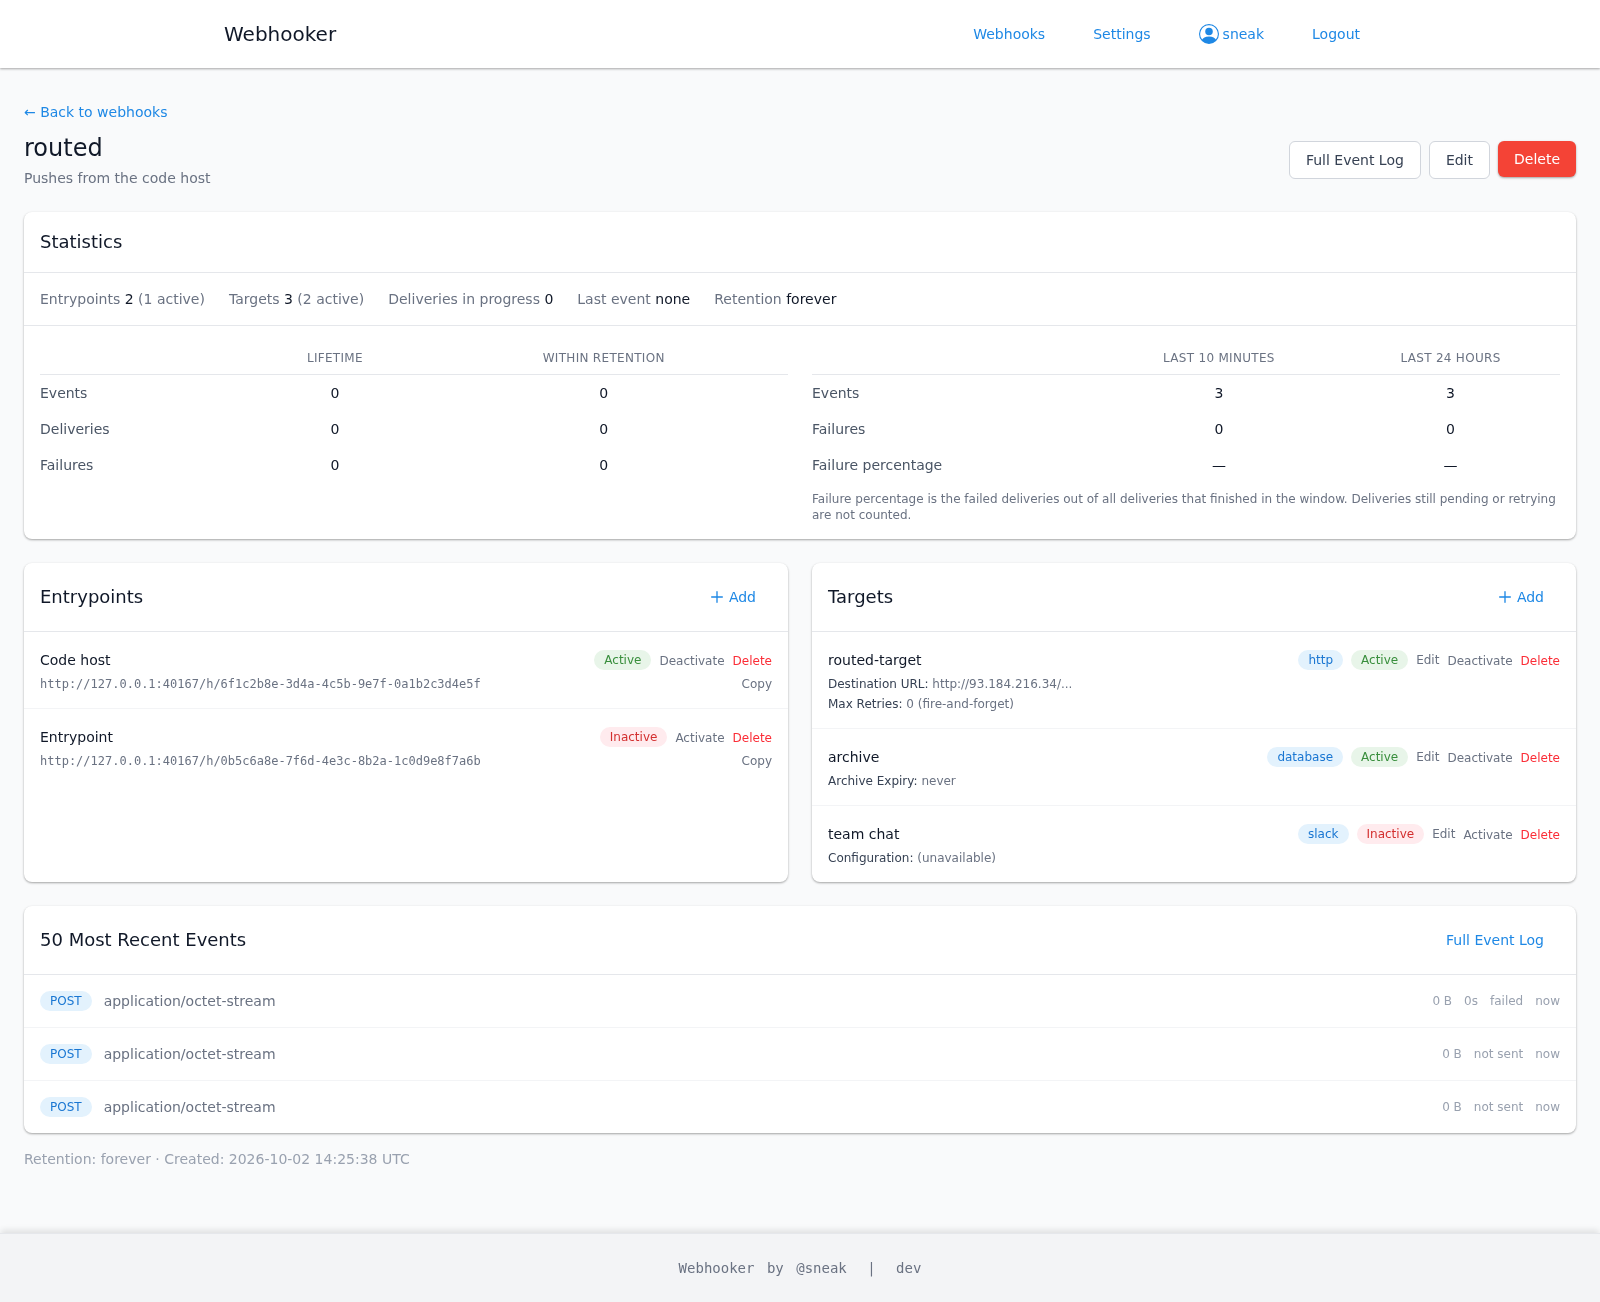Click the Destination URL value for routed-target

click(1001, 684)
